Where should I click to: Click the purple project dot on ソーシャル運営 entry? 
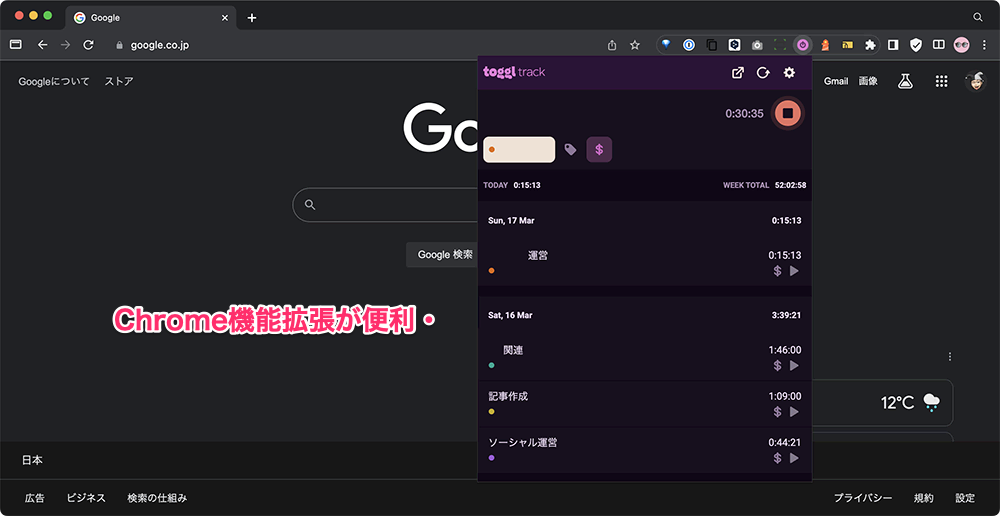coord(491,458)
